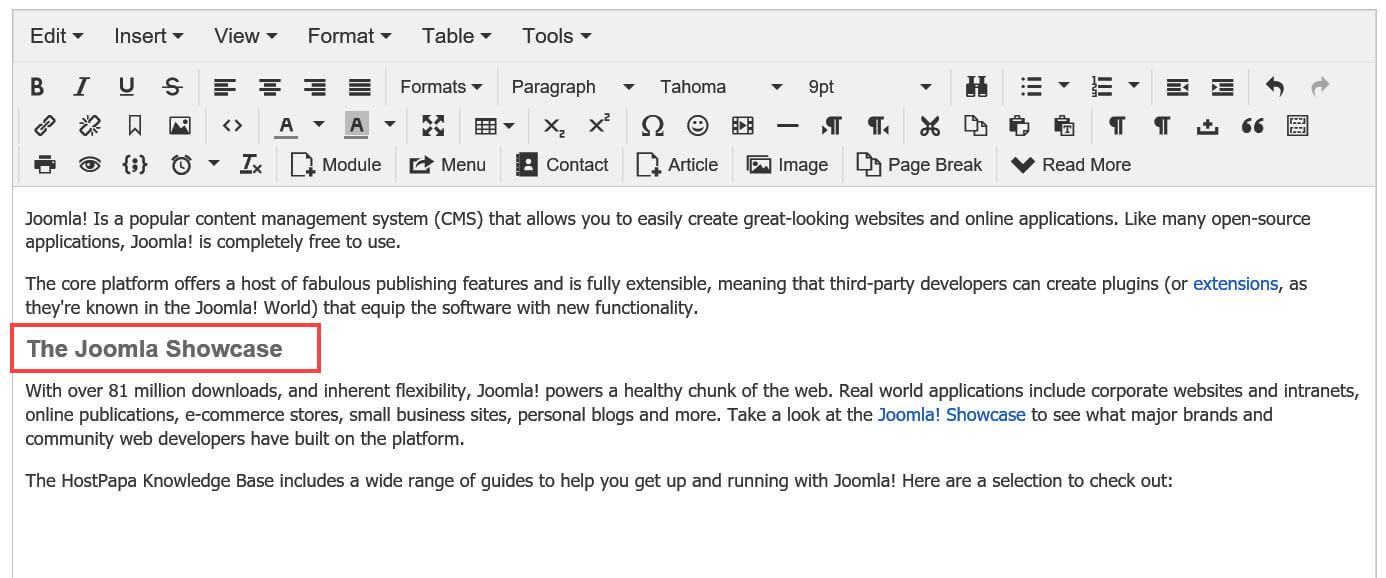Image resolution: width=1386 pixels, height=578 pixels.
Task: Toggle bold formatting
Action: (37, 87)
